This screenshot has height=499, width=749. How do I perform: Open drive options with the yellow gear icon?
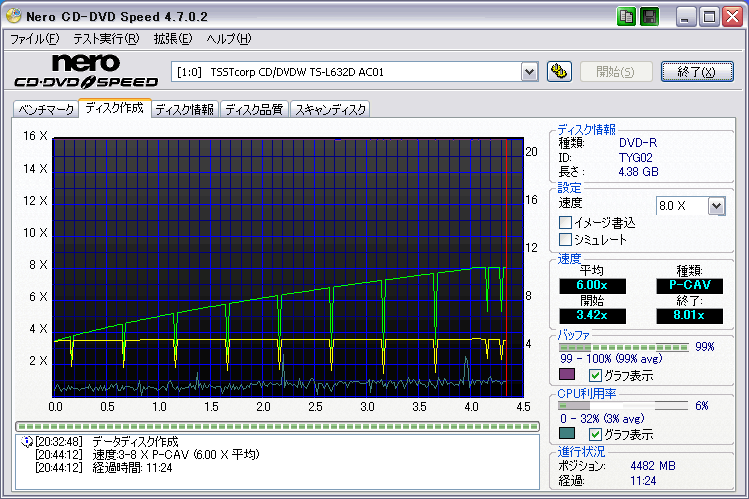tap(559, 72)
